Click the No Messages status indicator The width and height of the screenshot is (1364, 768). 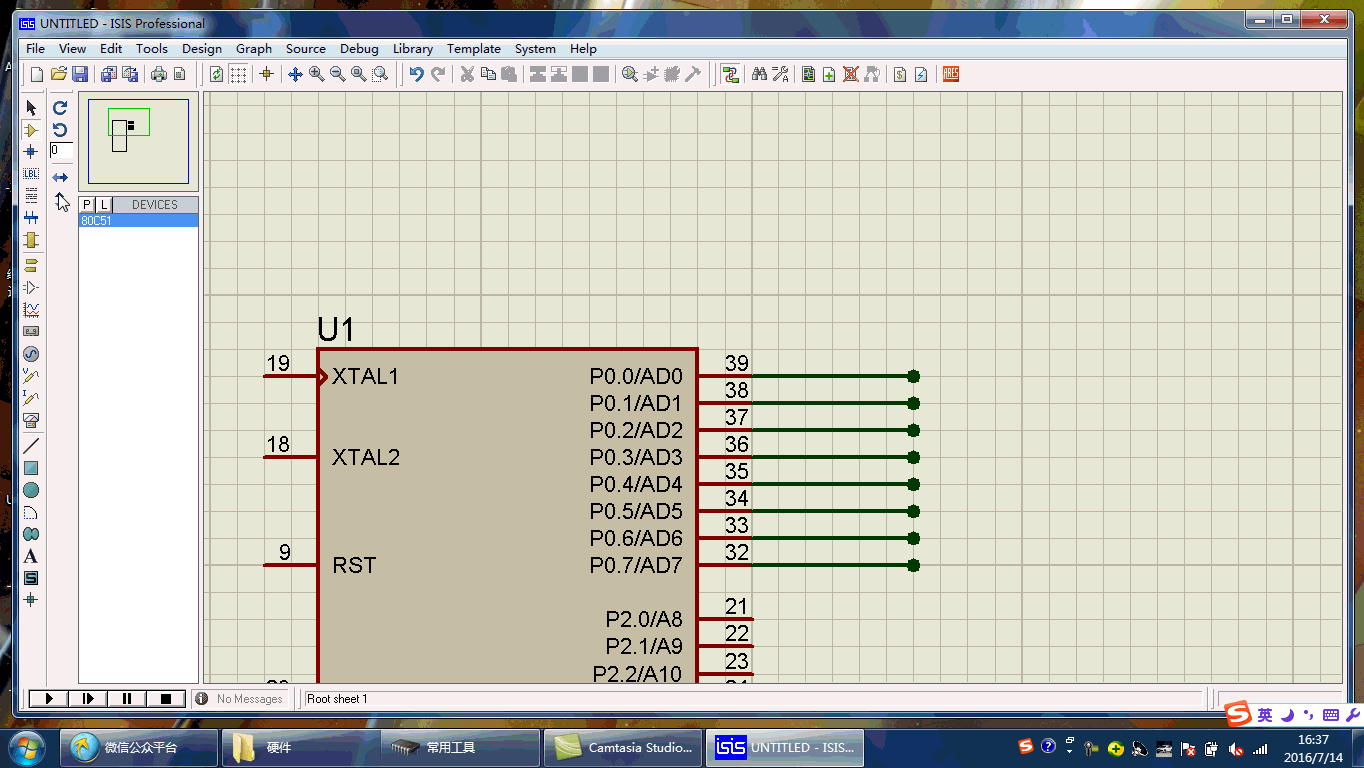[240, 699]
